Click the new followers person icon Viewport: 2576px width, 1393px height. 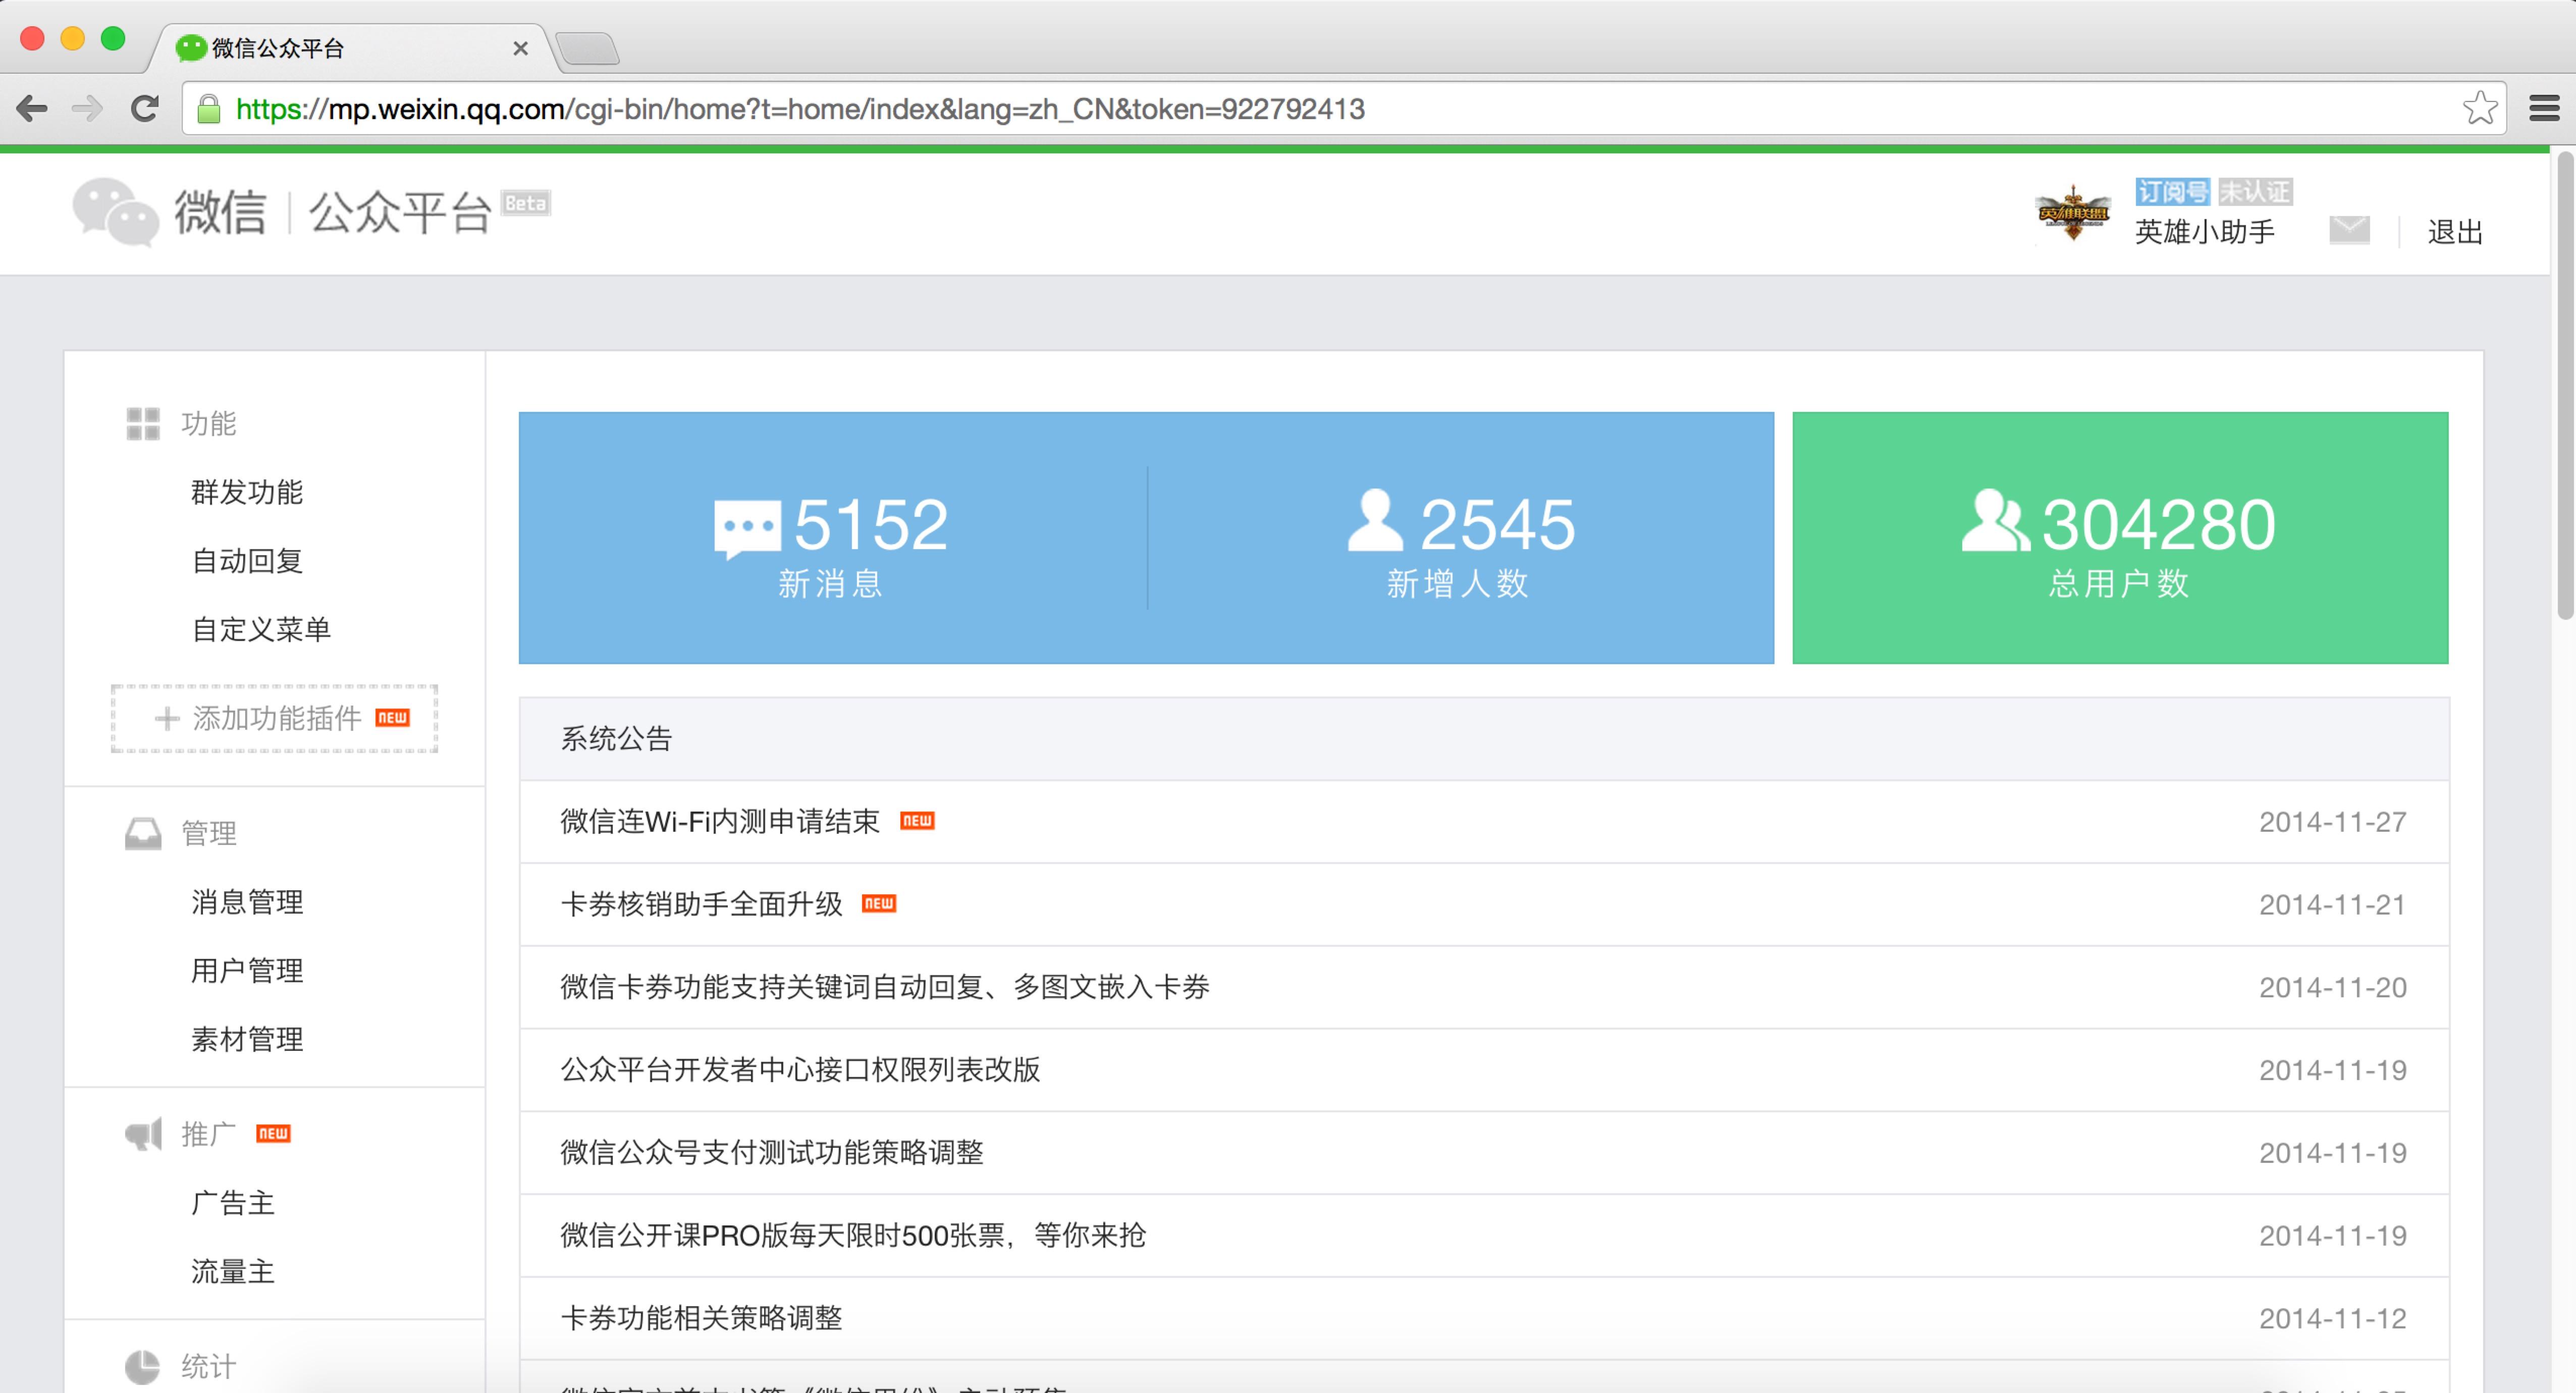[1375, 521]
